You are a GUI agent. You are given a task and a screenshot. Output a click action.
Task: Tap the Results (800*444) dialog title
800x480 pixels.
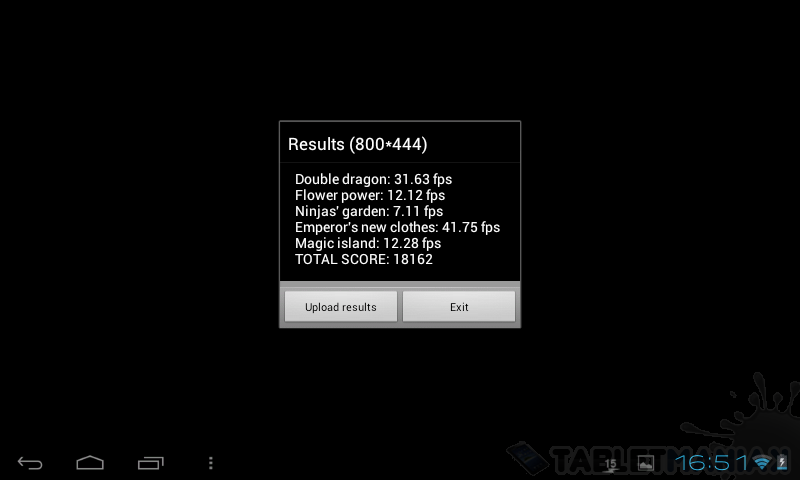point(358,144)
